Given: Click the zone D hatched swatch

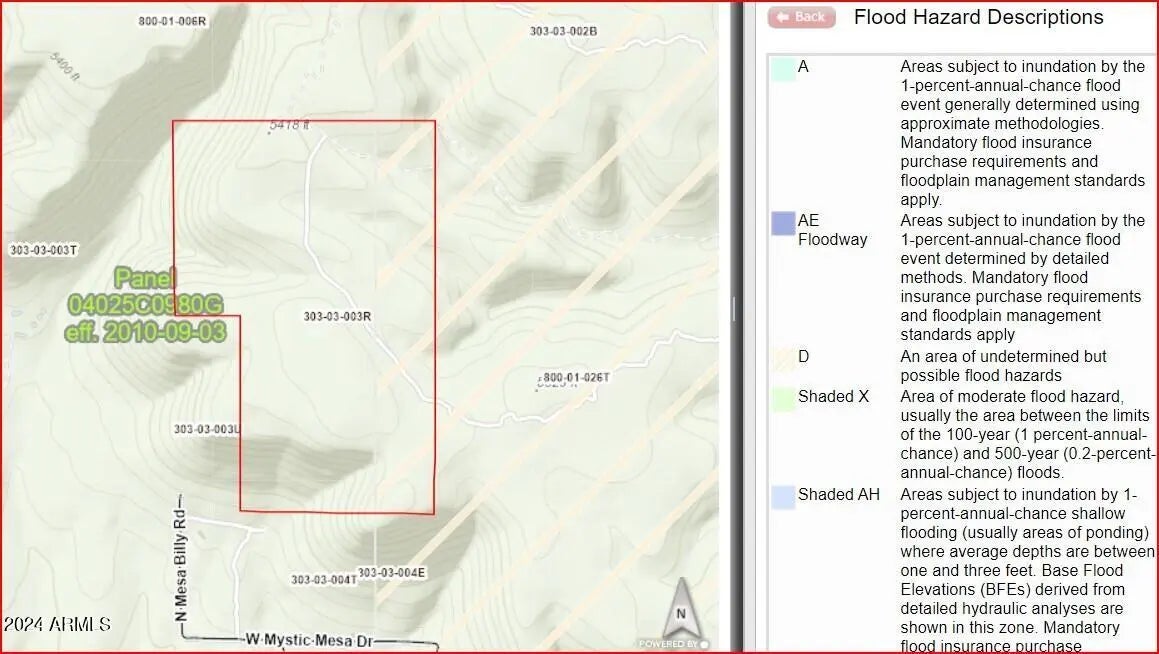Looking at the screenshot, I should (783, 359).
